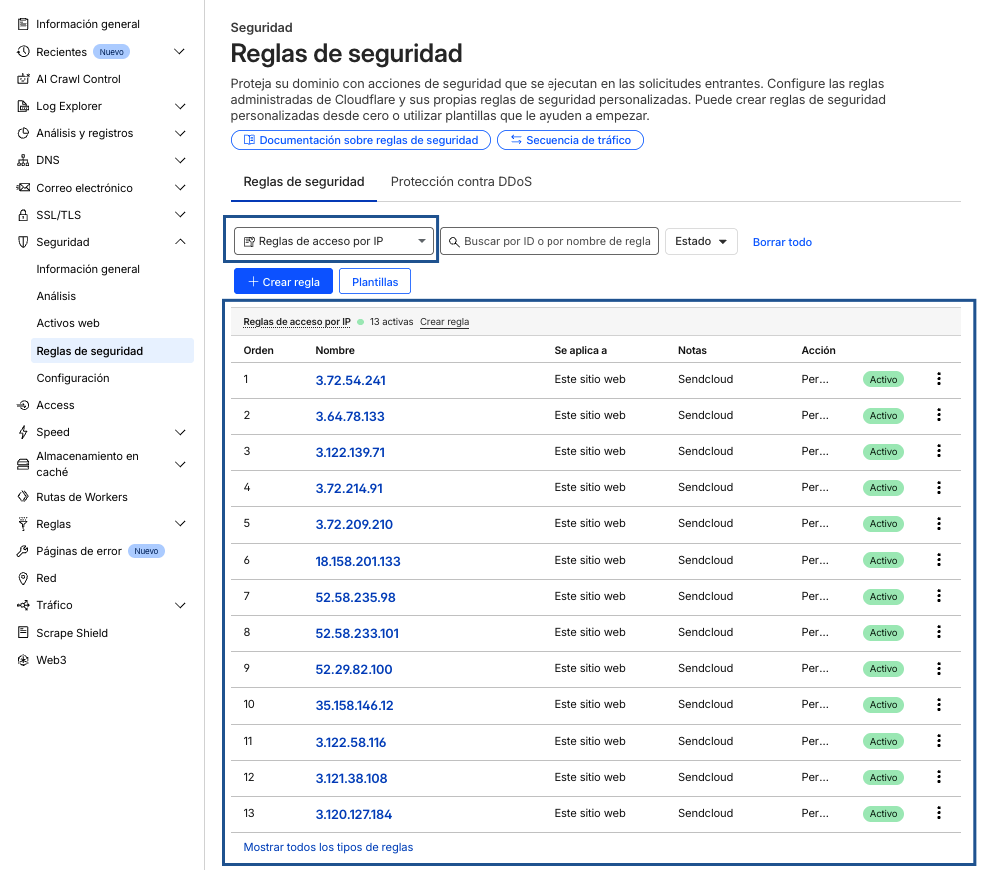
Task: Click the Scrape Shield icon
Action: [23, 633]
